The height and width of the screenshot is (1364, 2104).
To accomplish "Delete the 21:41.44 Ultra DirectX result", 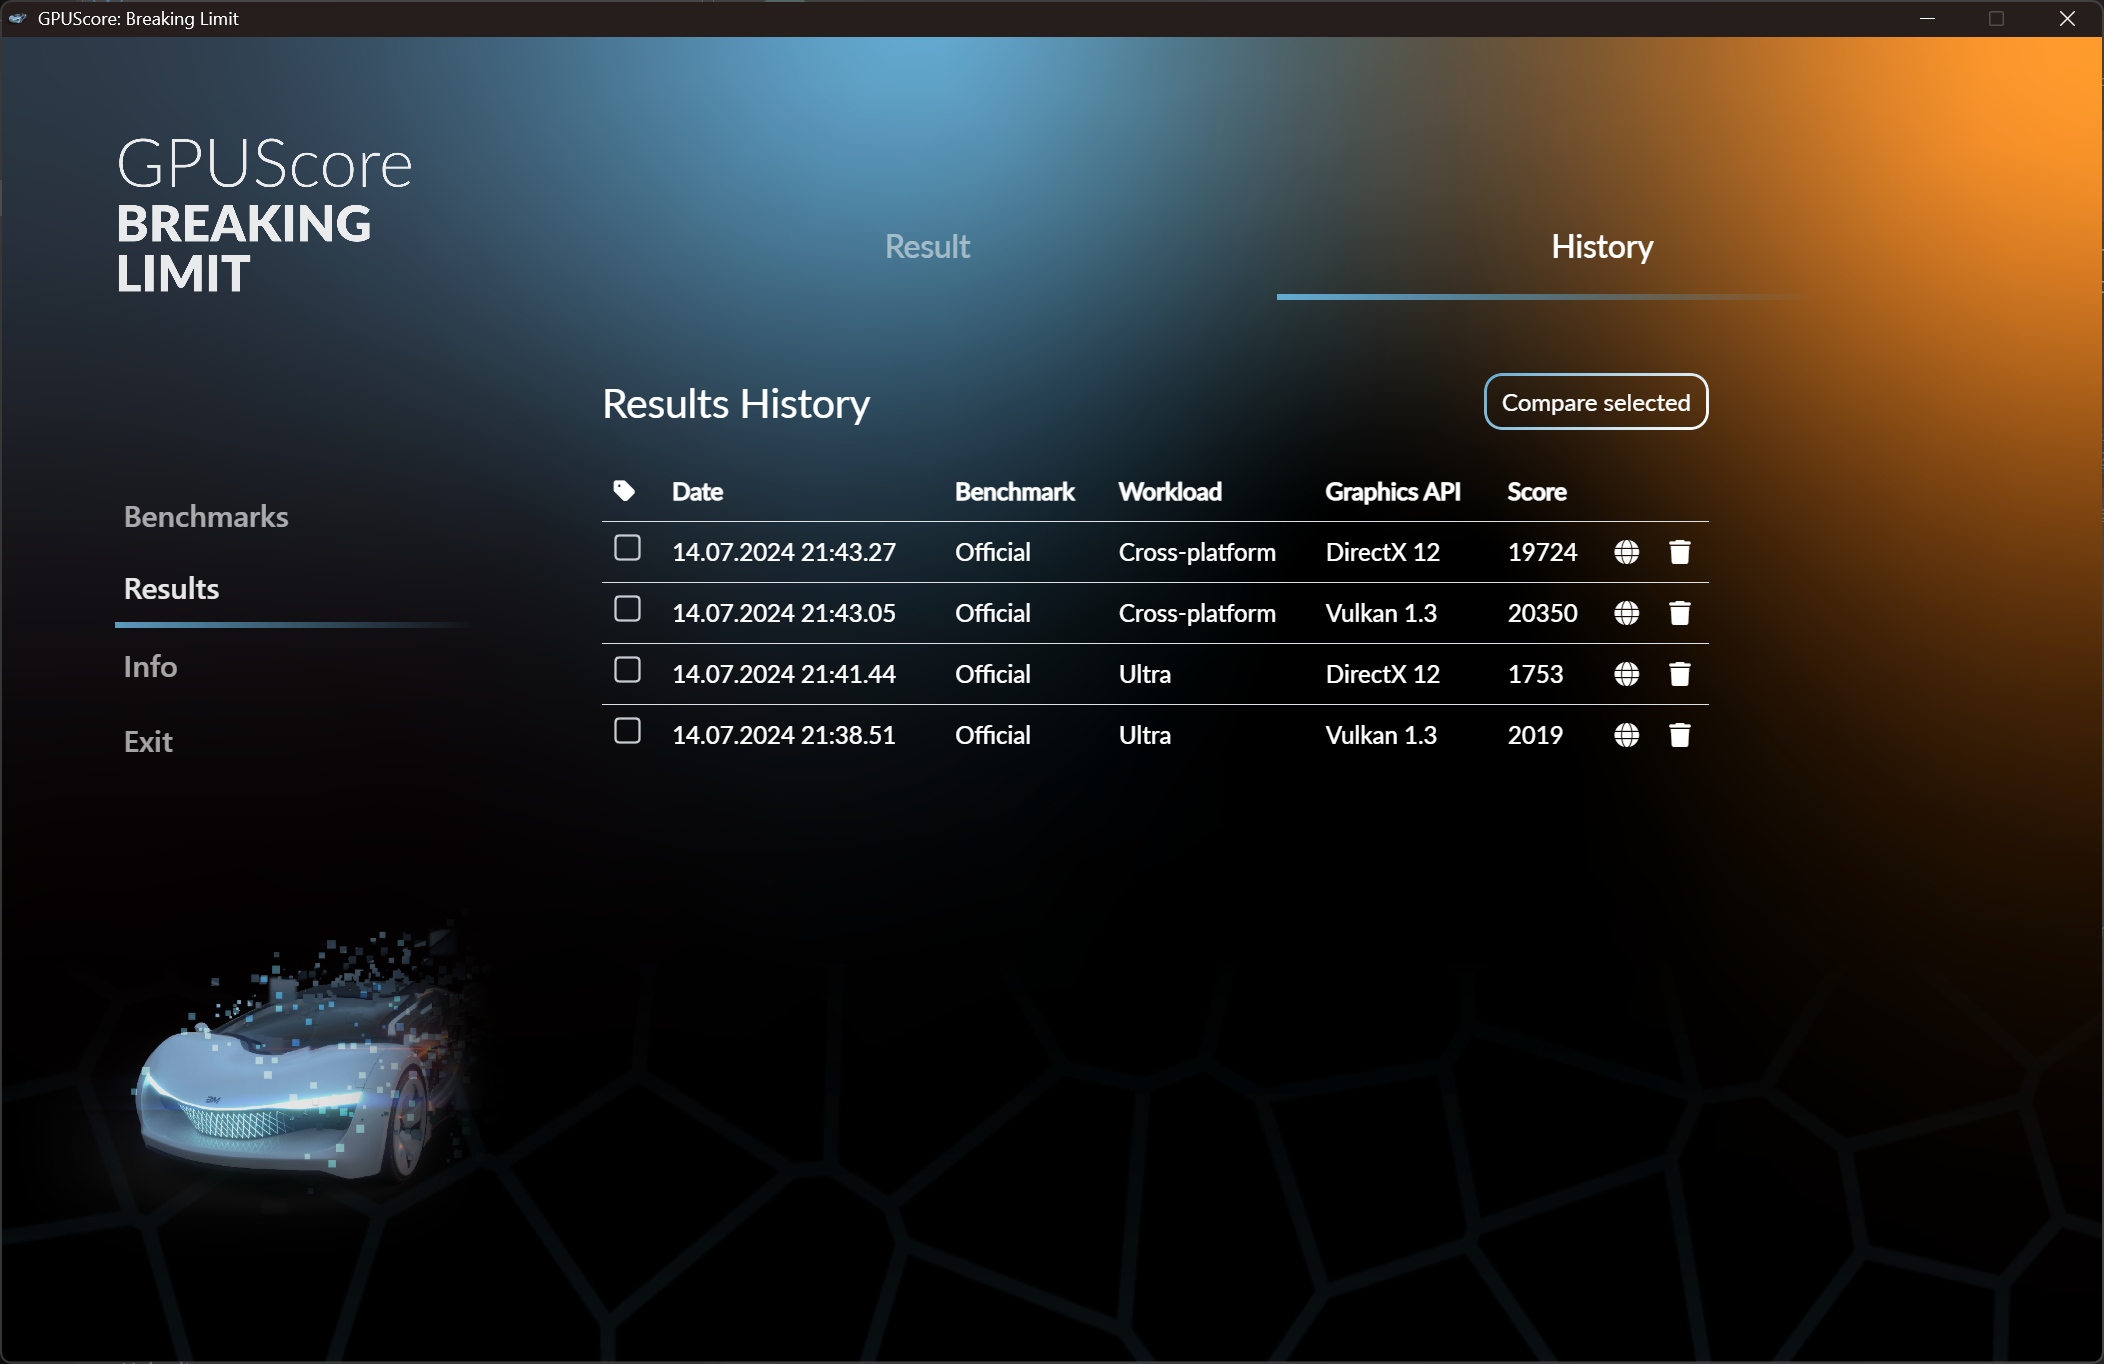I will pos(1679,674).
